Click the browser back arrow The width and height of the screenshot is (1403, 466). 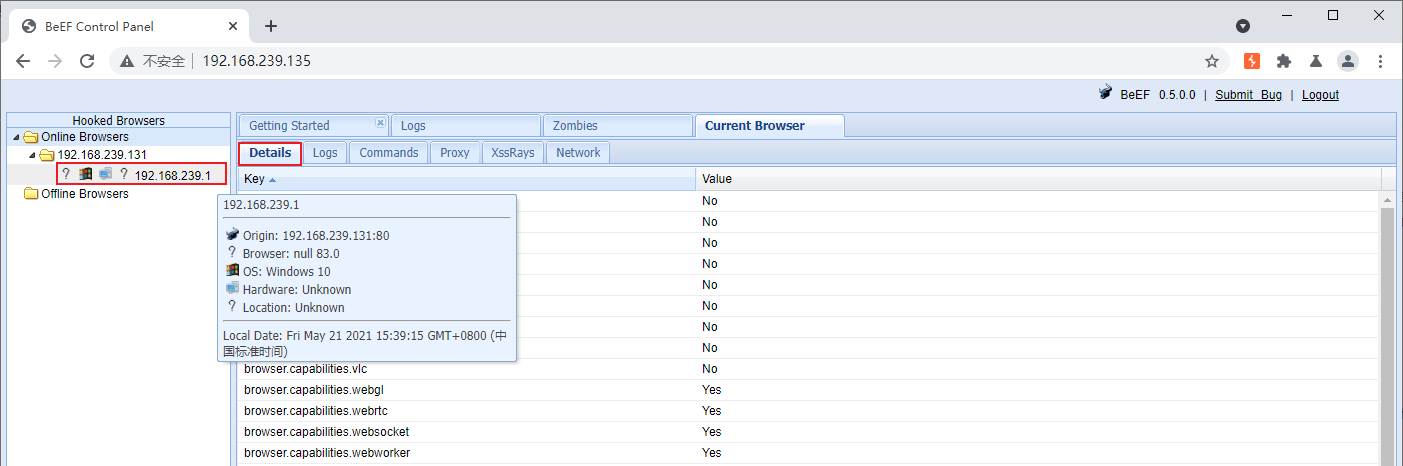[x=23, y=61]
